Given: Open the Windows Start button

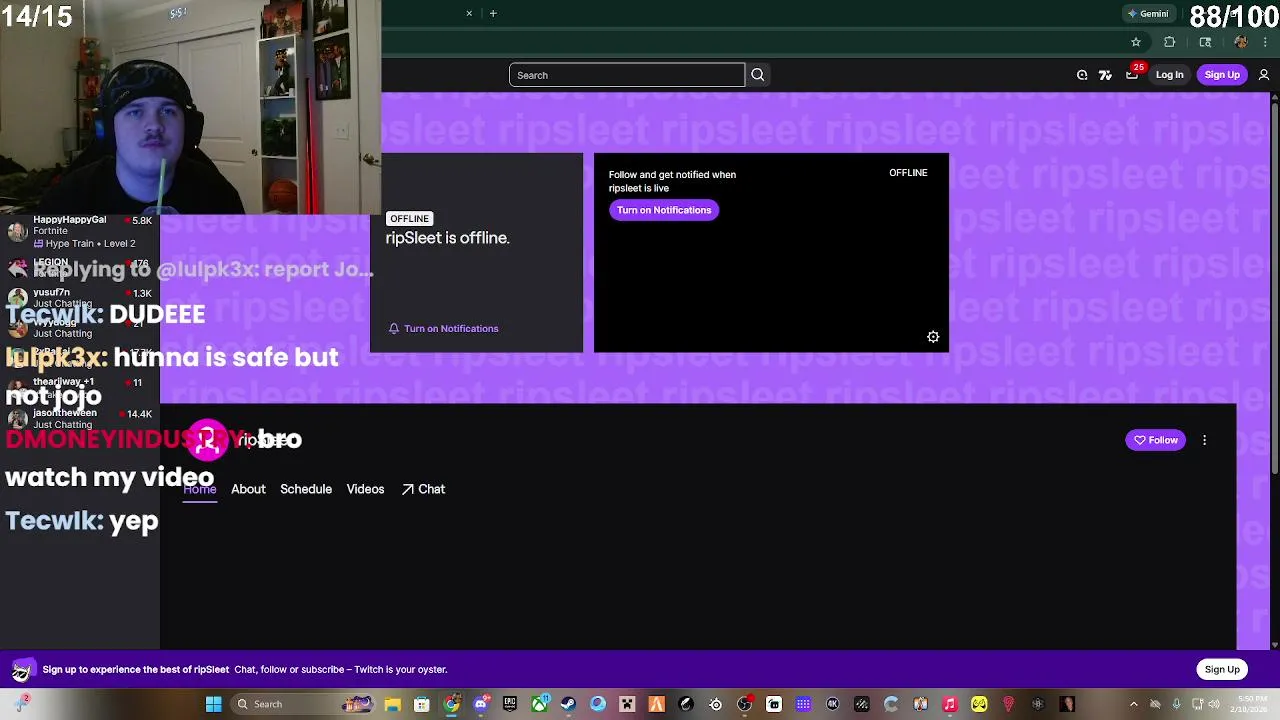Looking at the screenshot, I should click(x=213, y=704).
